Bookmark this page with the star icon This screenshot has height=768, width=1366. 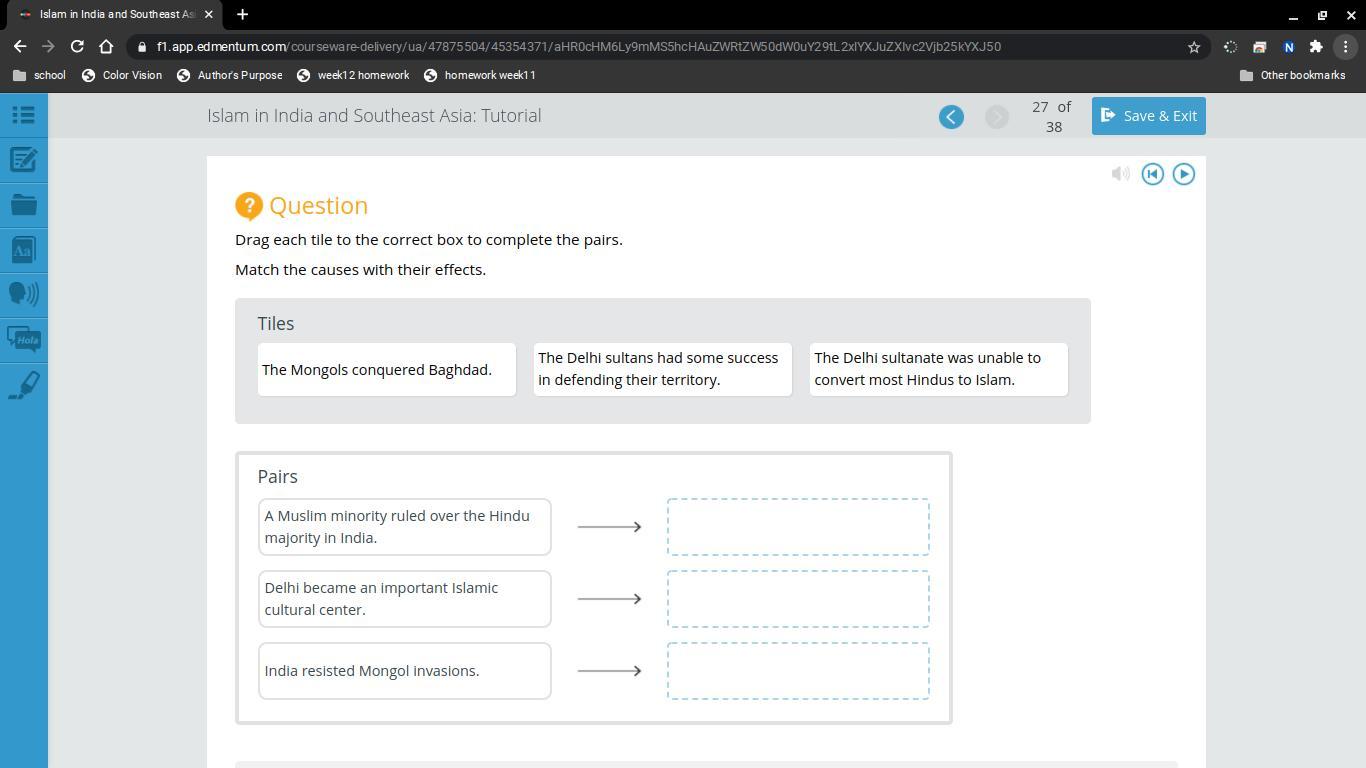coord(1194,47)
